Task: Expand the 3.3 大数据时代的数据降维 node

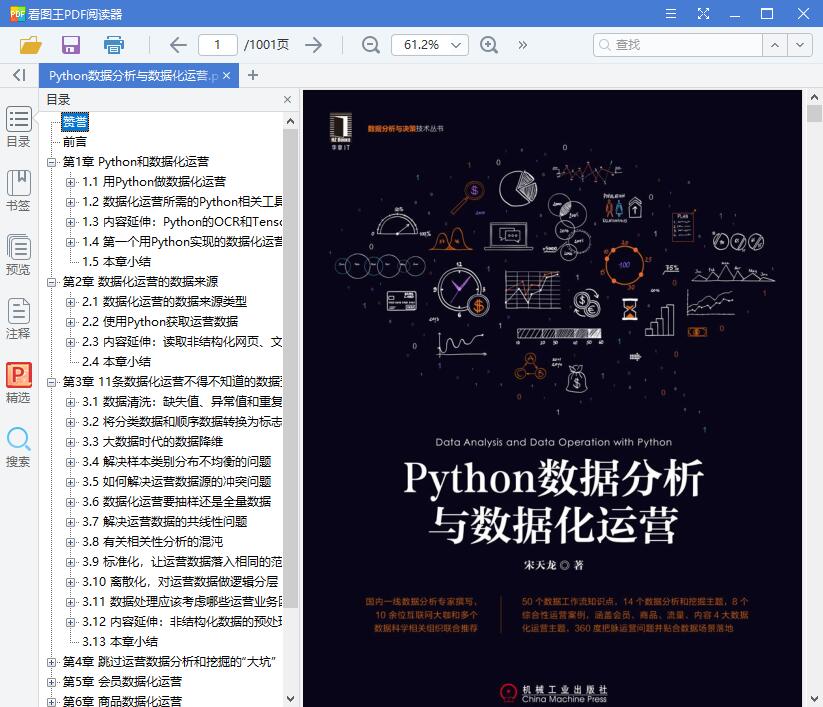Action: tap(70, 442)
